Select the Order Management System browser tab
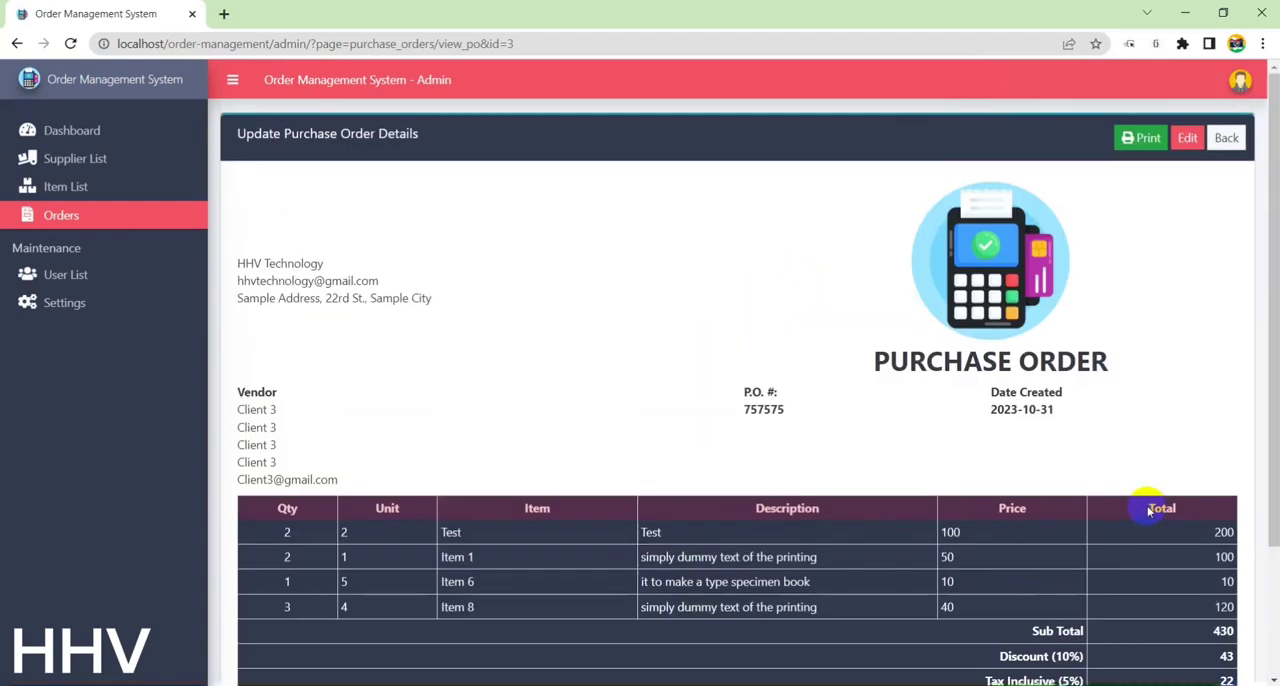This screenshot has width=1280, height=686. [104, 14]
